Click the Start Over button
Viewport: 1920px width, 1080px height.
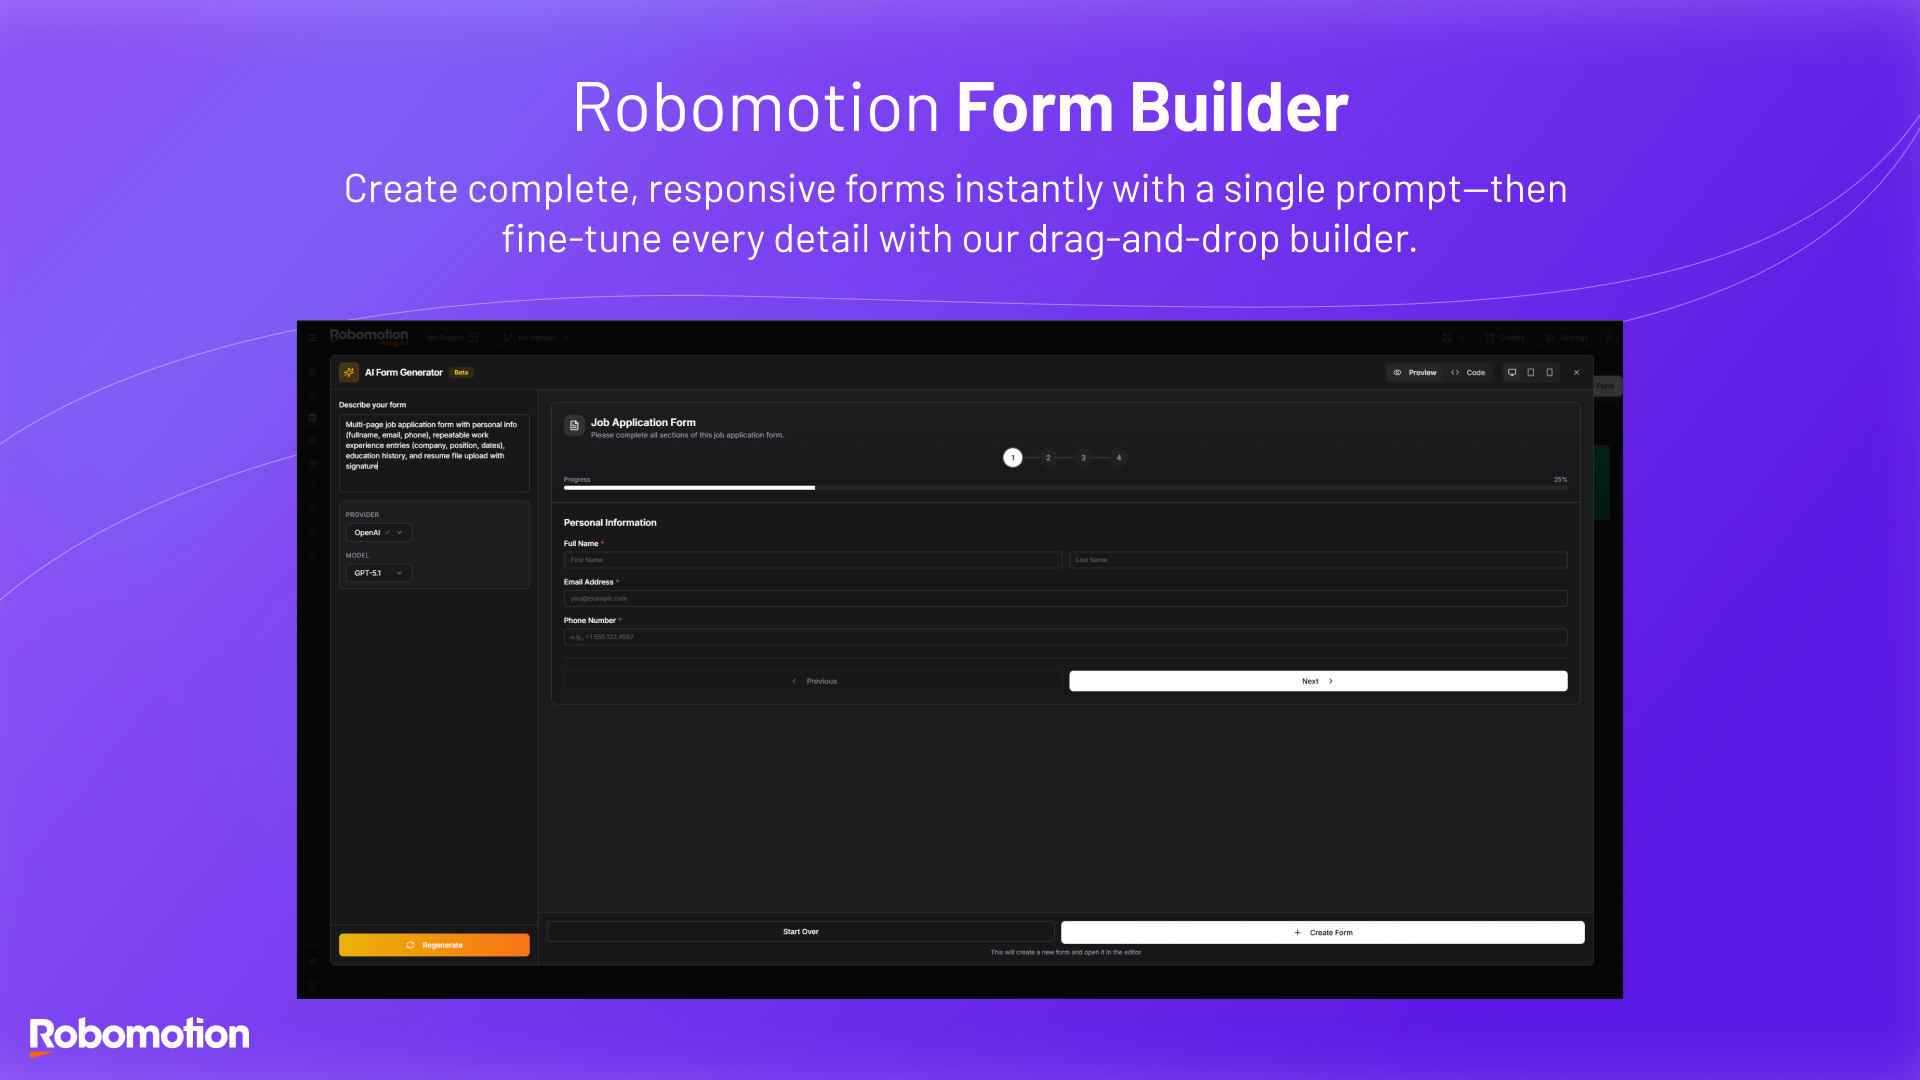pyautogui.click(x=800, y=931)
